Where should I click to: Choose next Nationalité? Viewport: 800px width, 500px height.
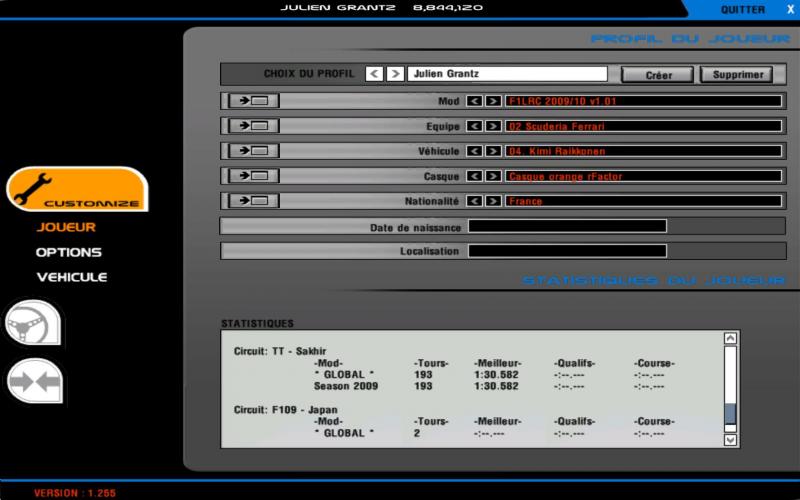click(x=493, y=201)
